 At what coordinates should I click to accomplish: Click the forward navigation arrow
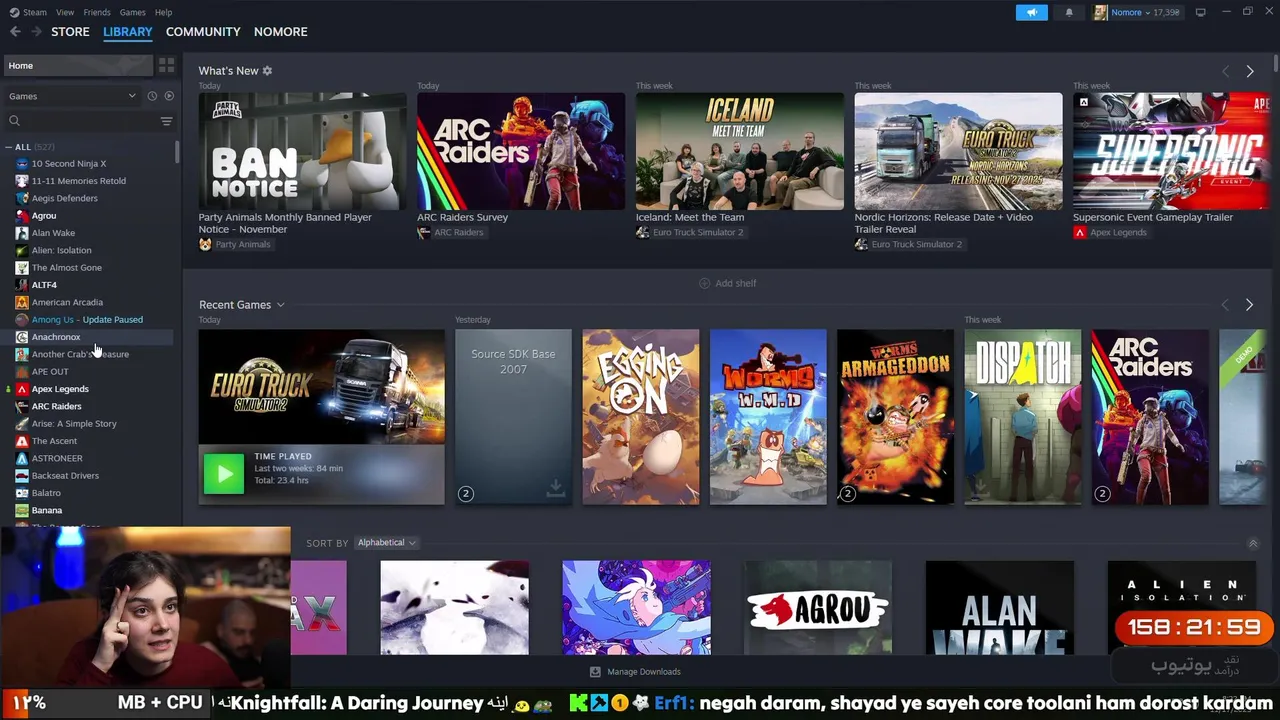pos(36,32)
